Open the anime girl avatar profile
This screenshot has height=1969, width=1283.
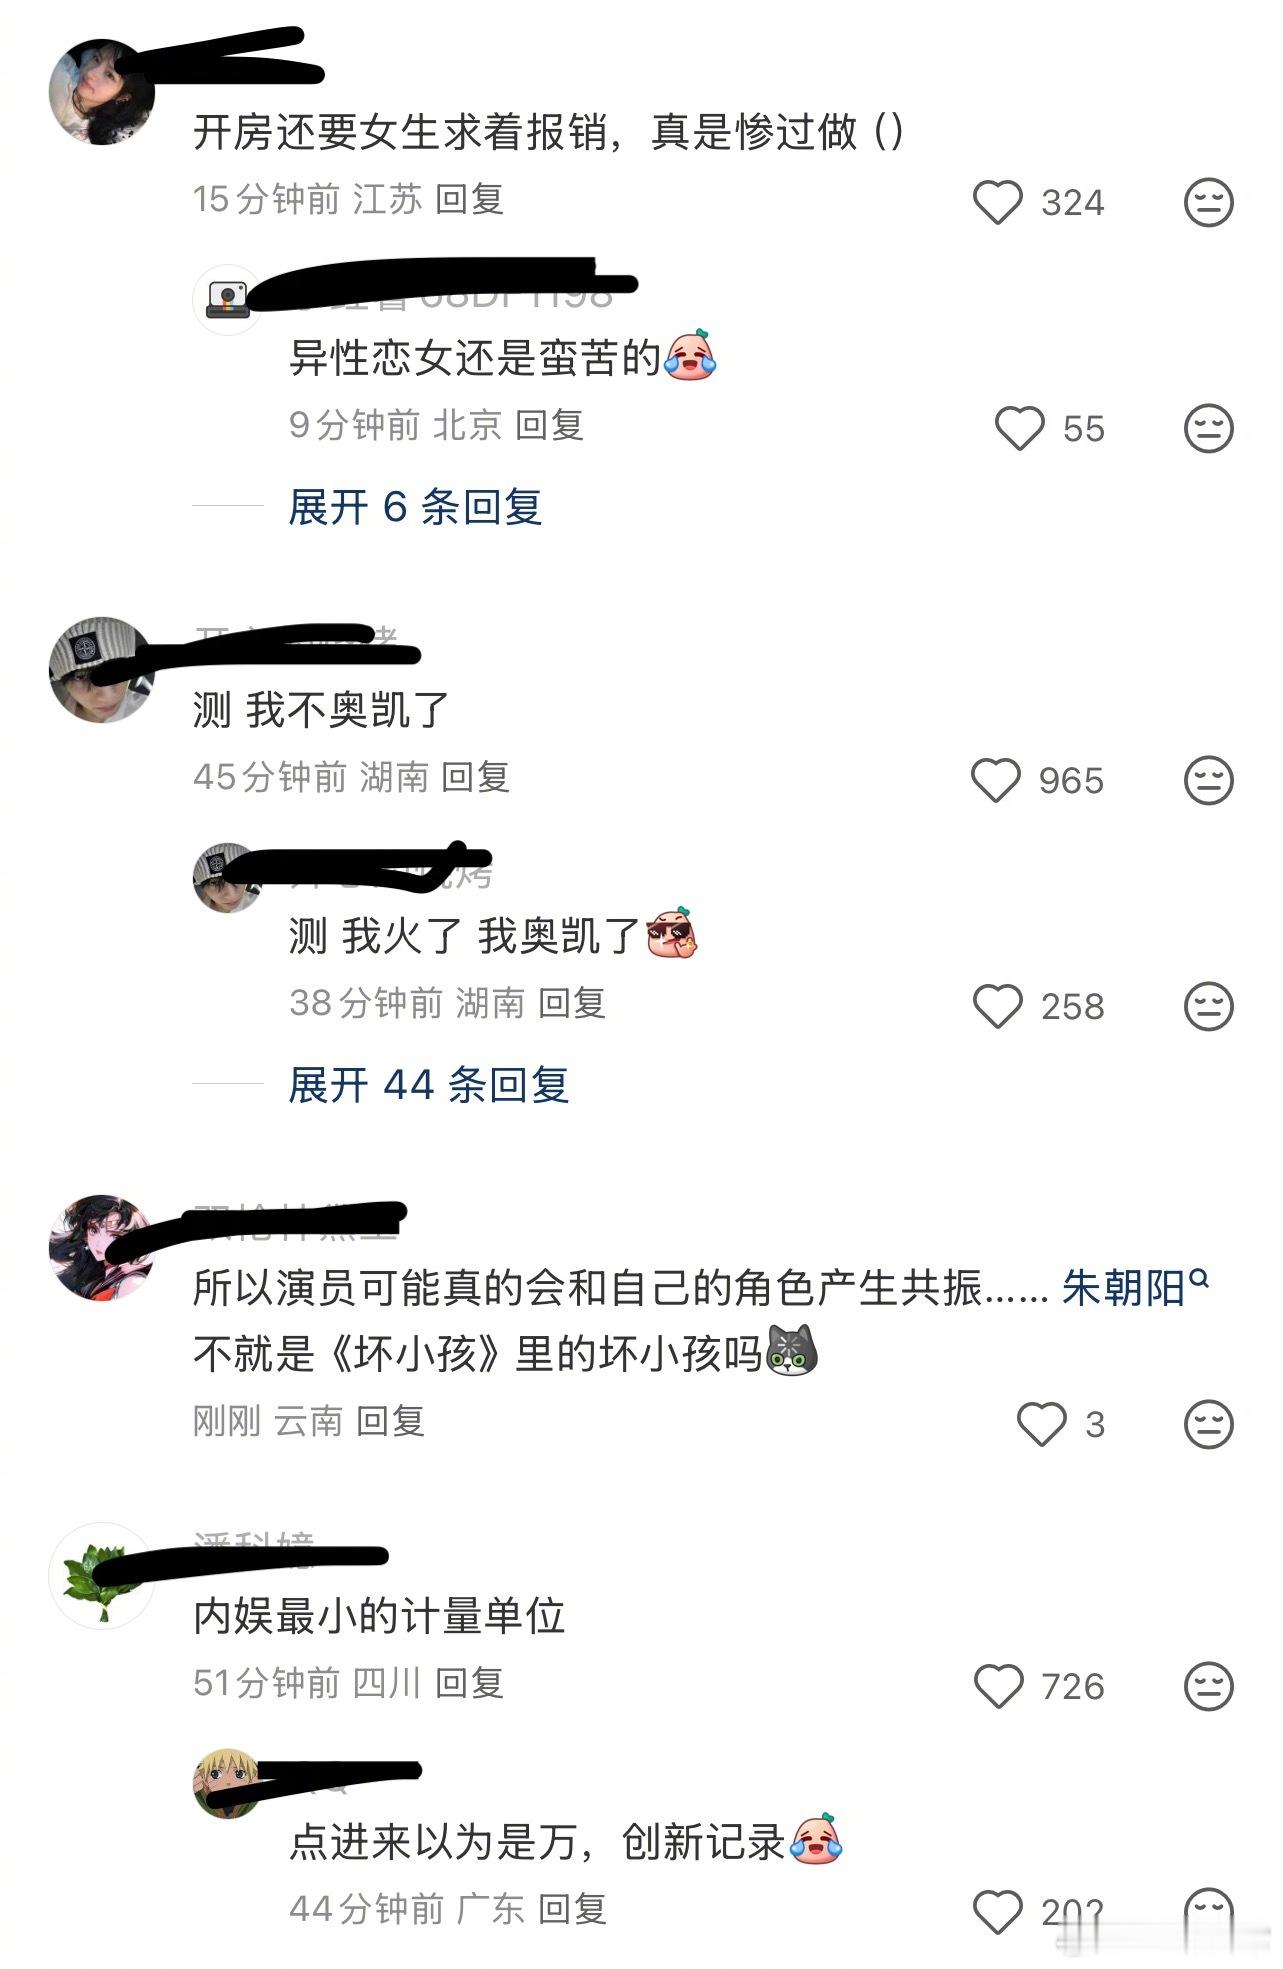pyautogui.click(x=102, y=1247)
